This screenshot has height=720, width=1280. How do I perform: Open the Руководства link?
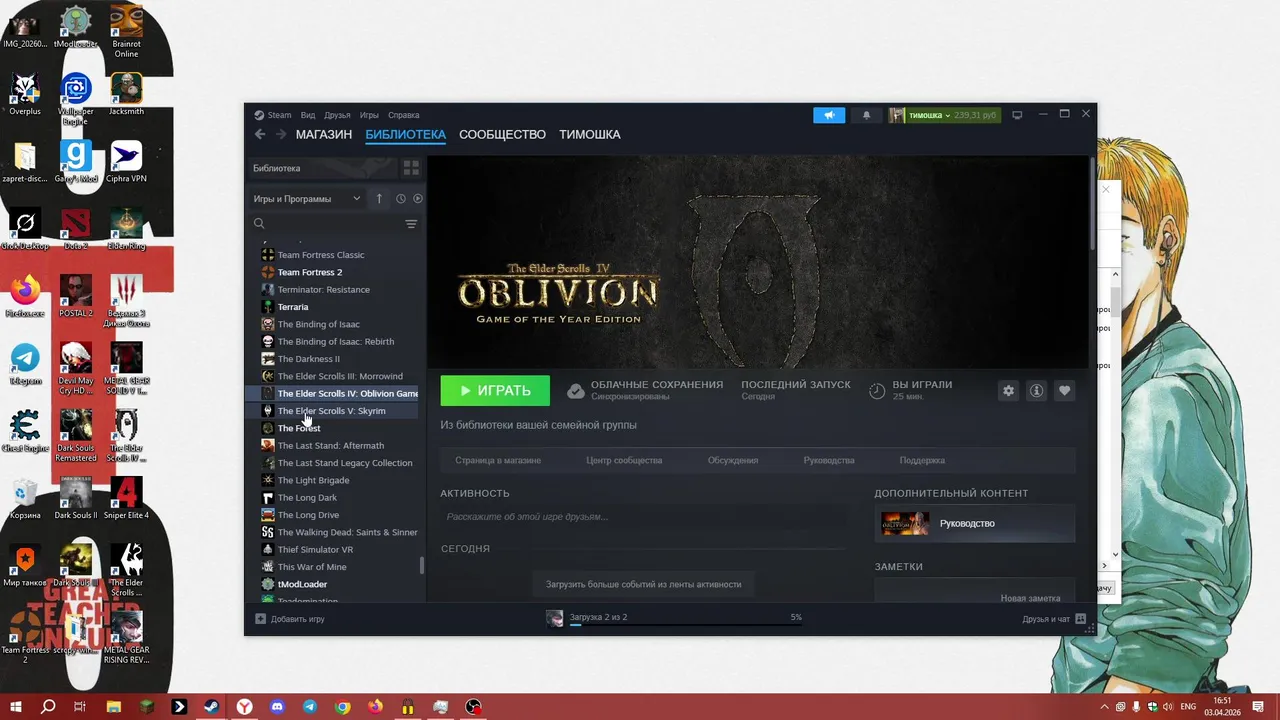click(x=829, y=460)
